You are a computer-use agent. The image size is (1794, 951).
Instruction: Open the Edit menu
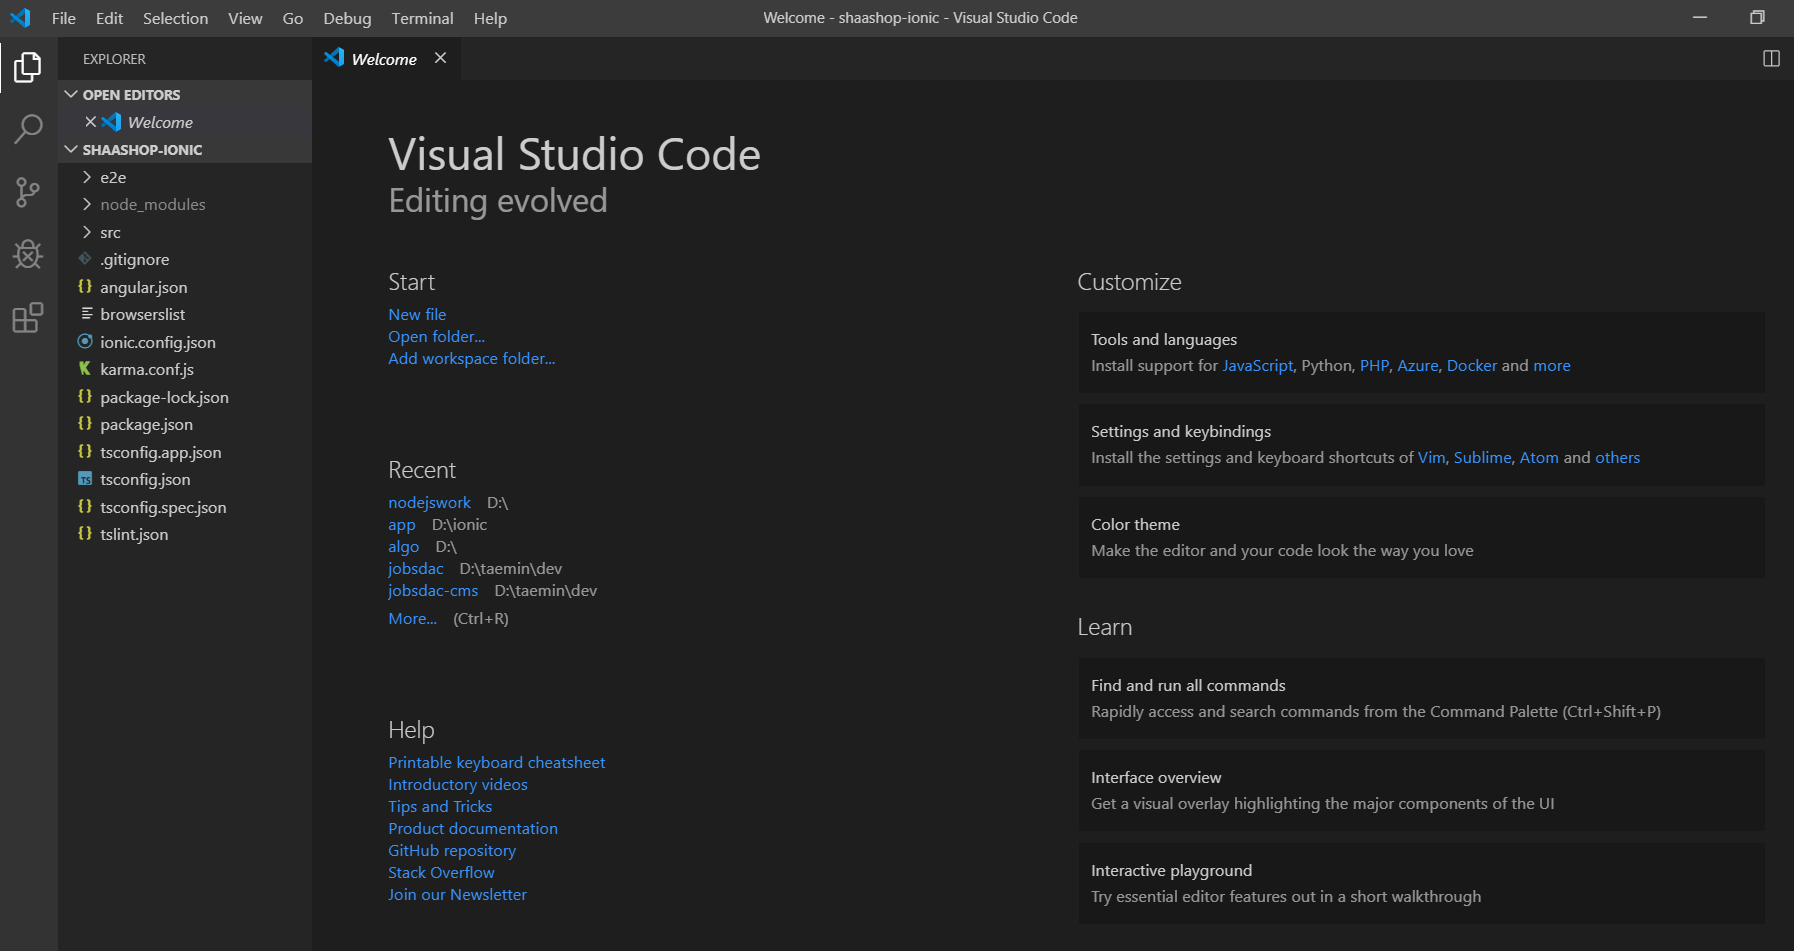coord(109,18)
